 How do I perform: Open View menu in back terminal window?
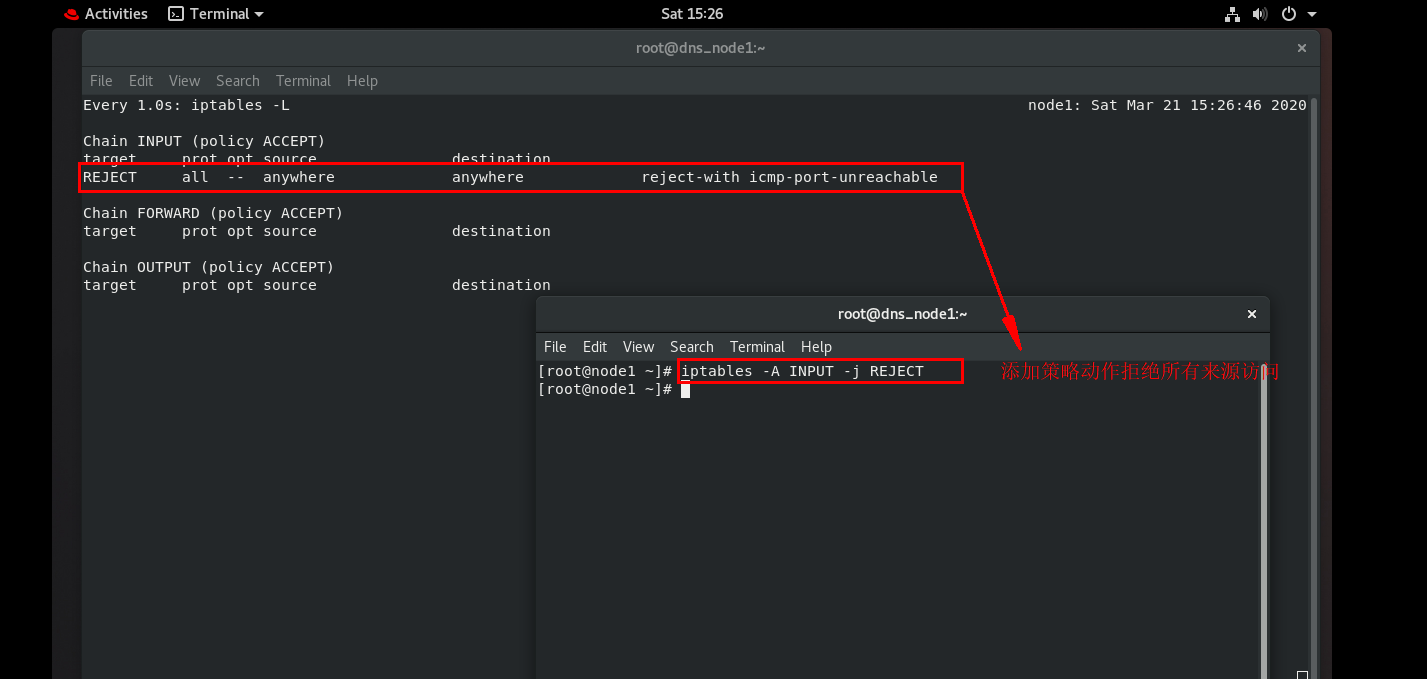tap(184, 81)
